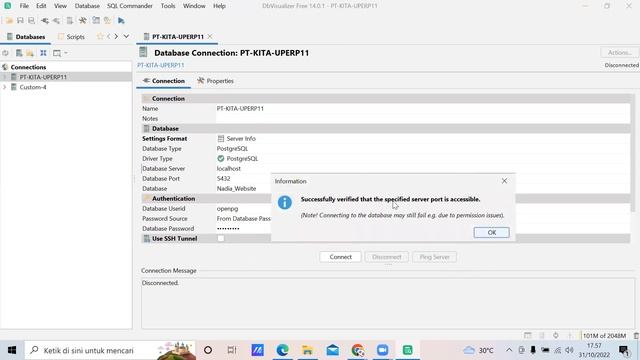Click the darker connect-all plug icon
The height and width of the screenshot is (360, 640).
point(44,20)
